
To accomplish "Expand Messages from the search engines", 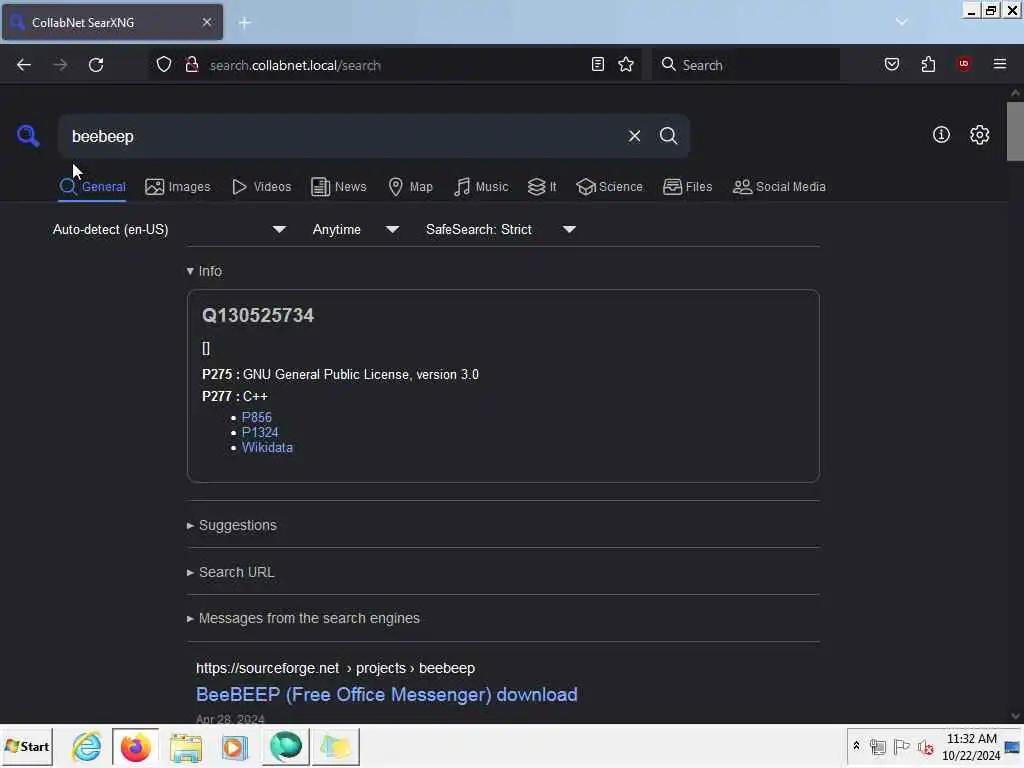I will 303,618.
